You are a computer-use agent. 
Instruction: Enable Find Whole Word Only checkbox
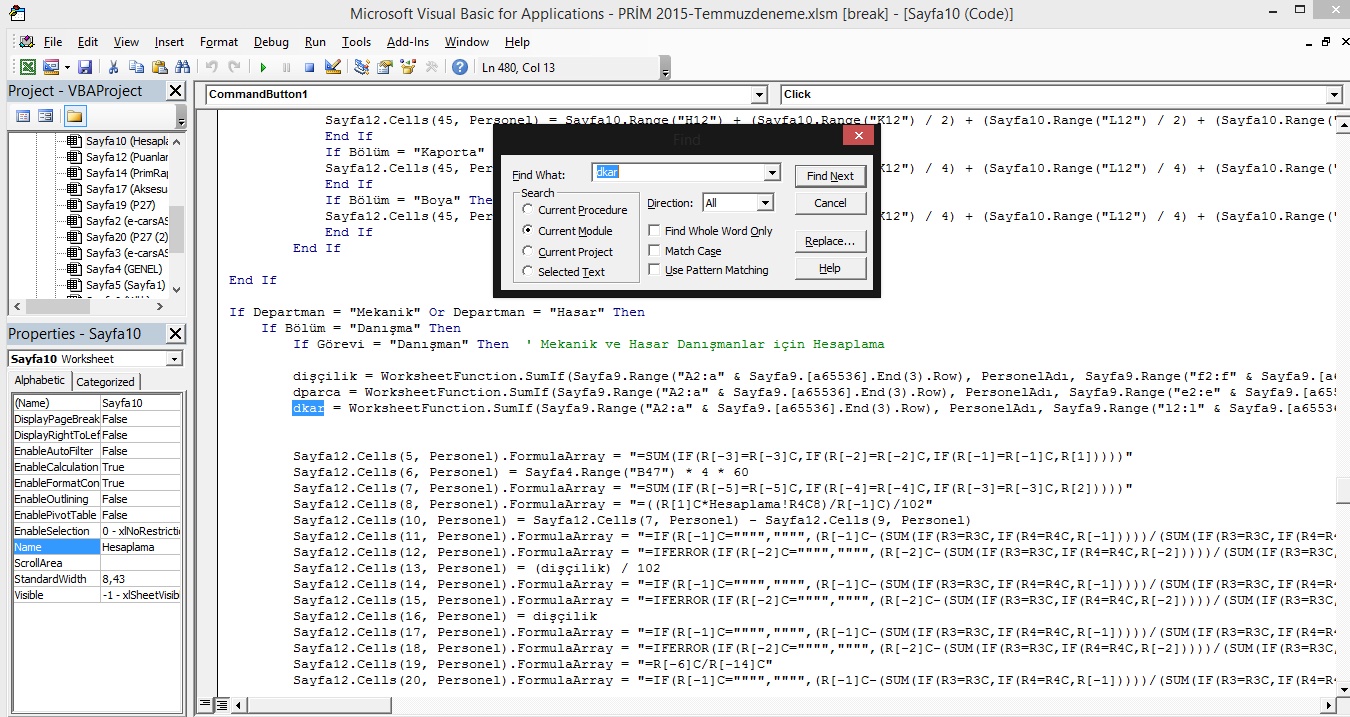coord(655,231)
